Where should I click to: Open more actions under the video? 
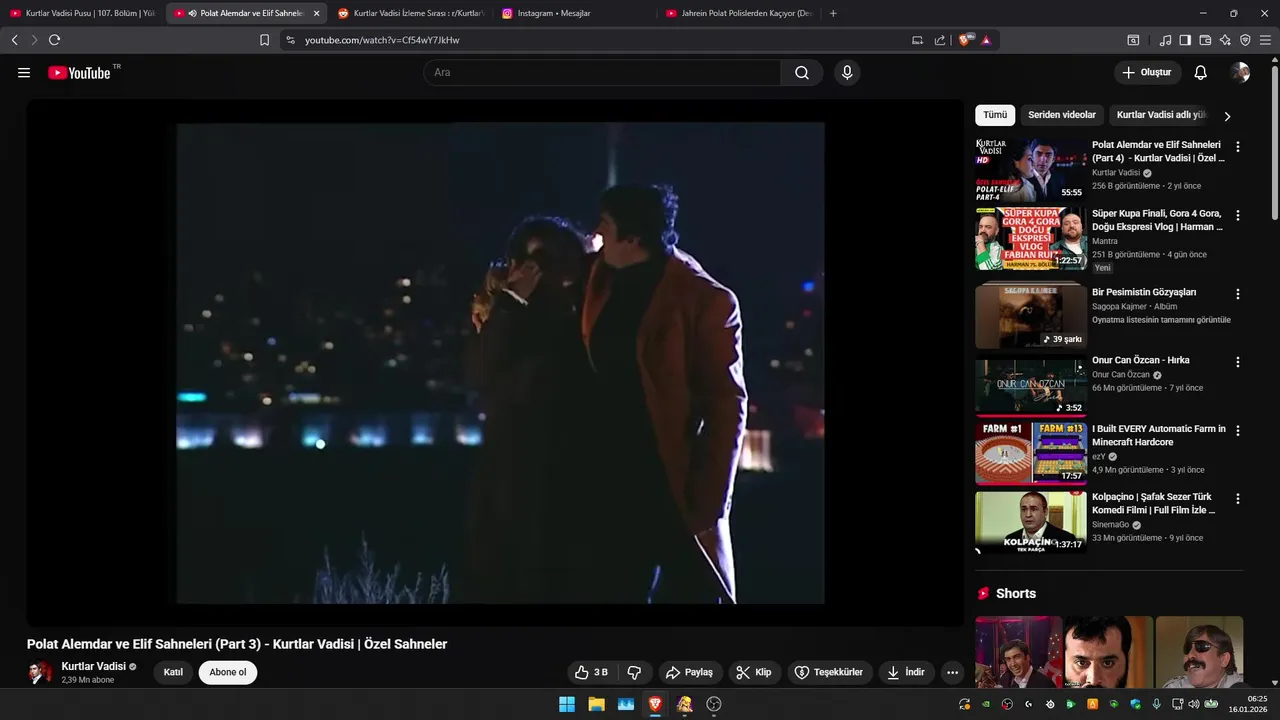click(952, 672)
